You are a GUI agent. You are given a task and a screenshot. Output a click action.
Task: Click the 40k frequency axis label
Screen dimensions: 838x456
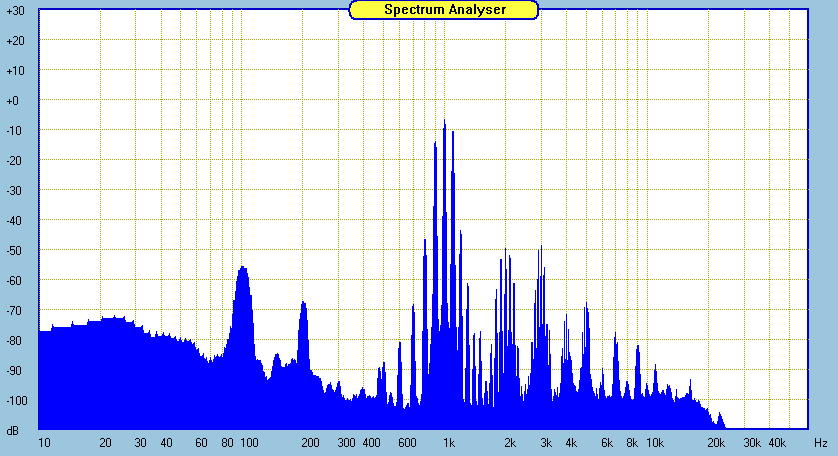click(x=777, y=442)
